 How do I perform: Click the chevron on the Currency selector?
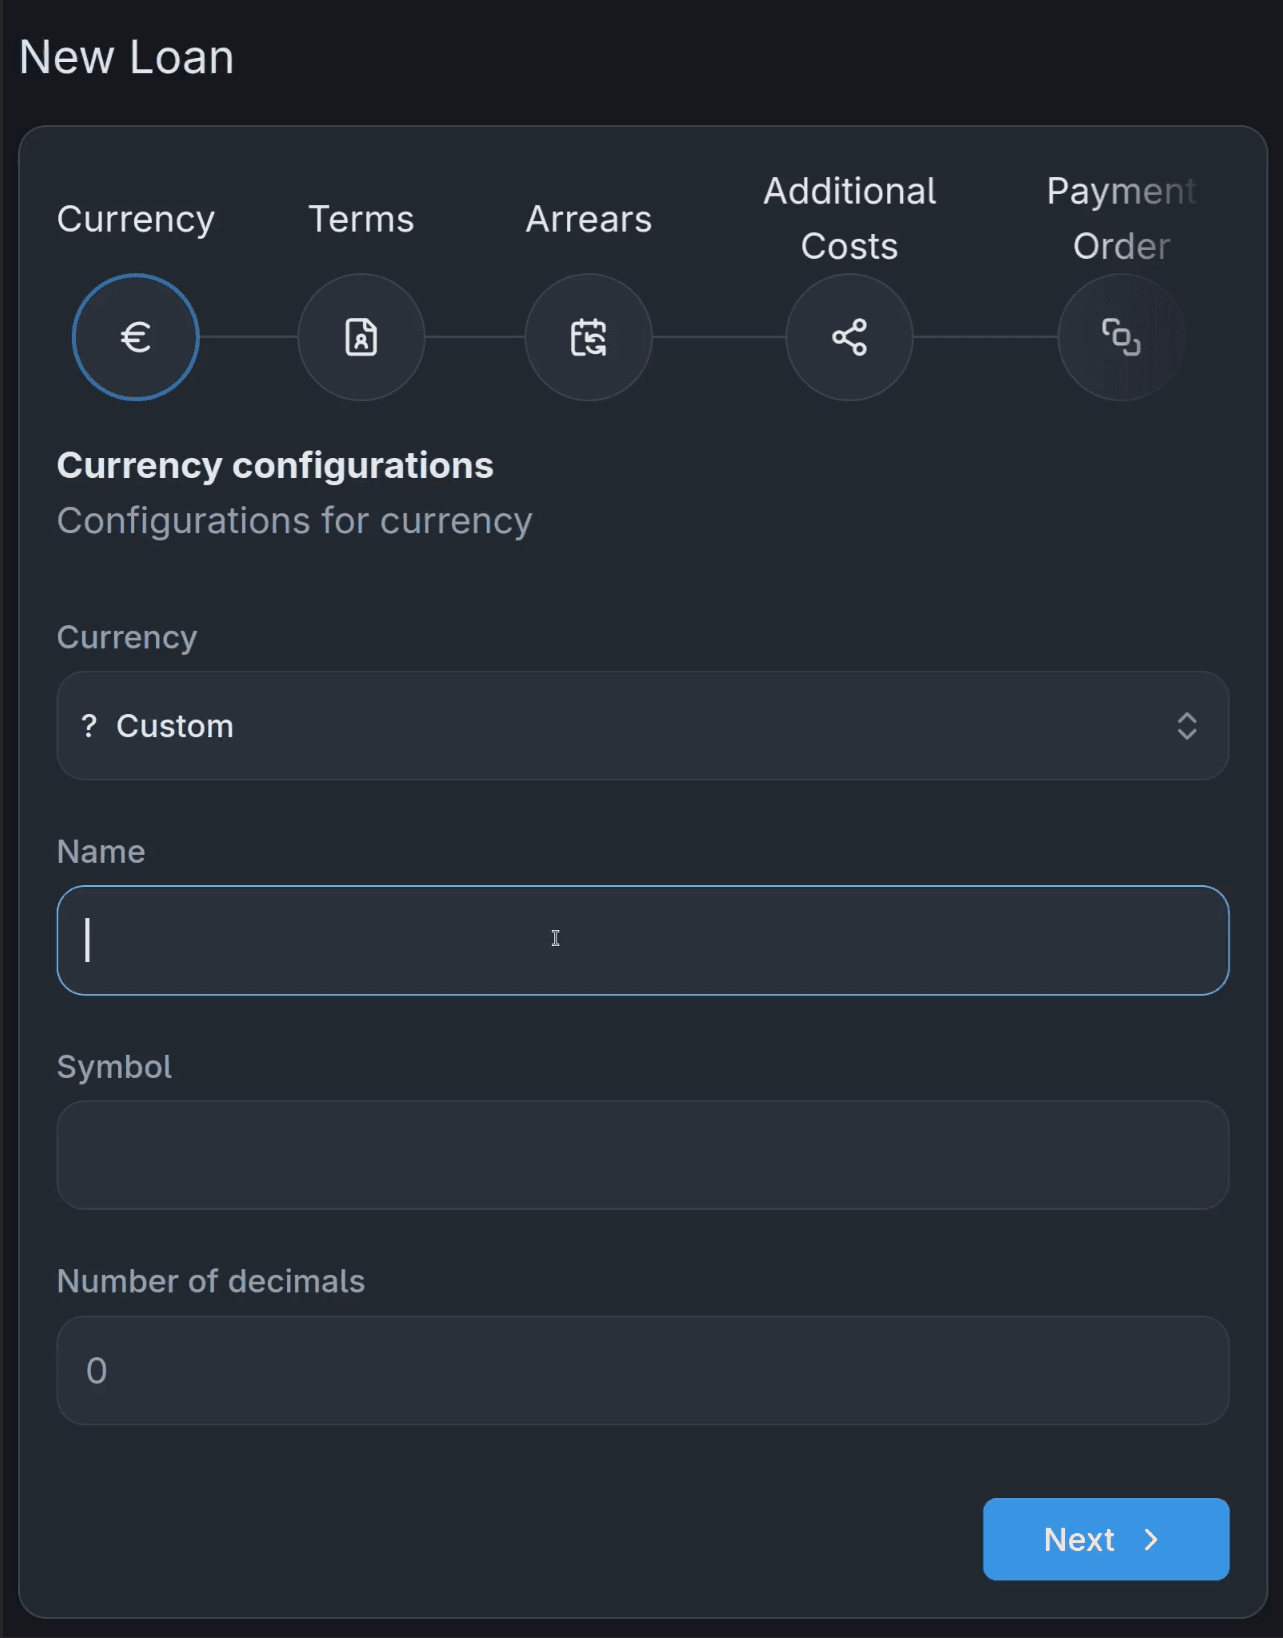[1187, 726]
